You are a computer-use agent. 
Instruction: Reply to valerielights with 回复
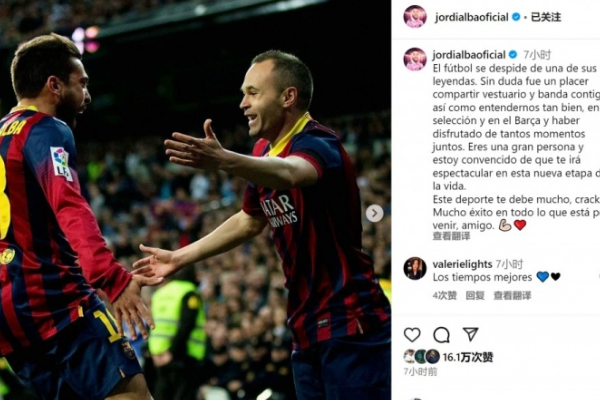[x=475, y=295]
